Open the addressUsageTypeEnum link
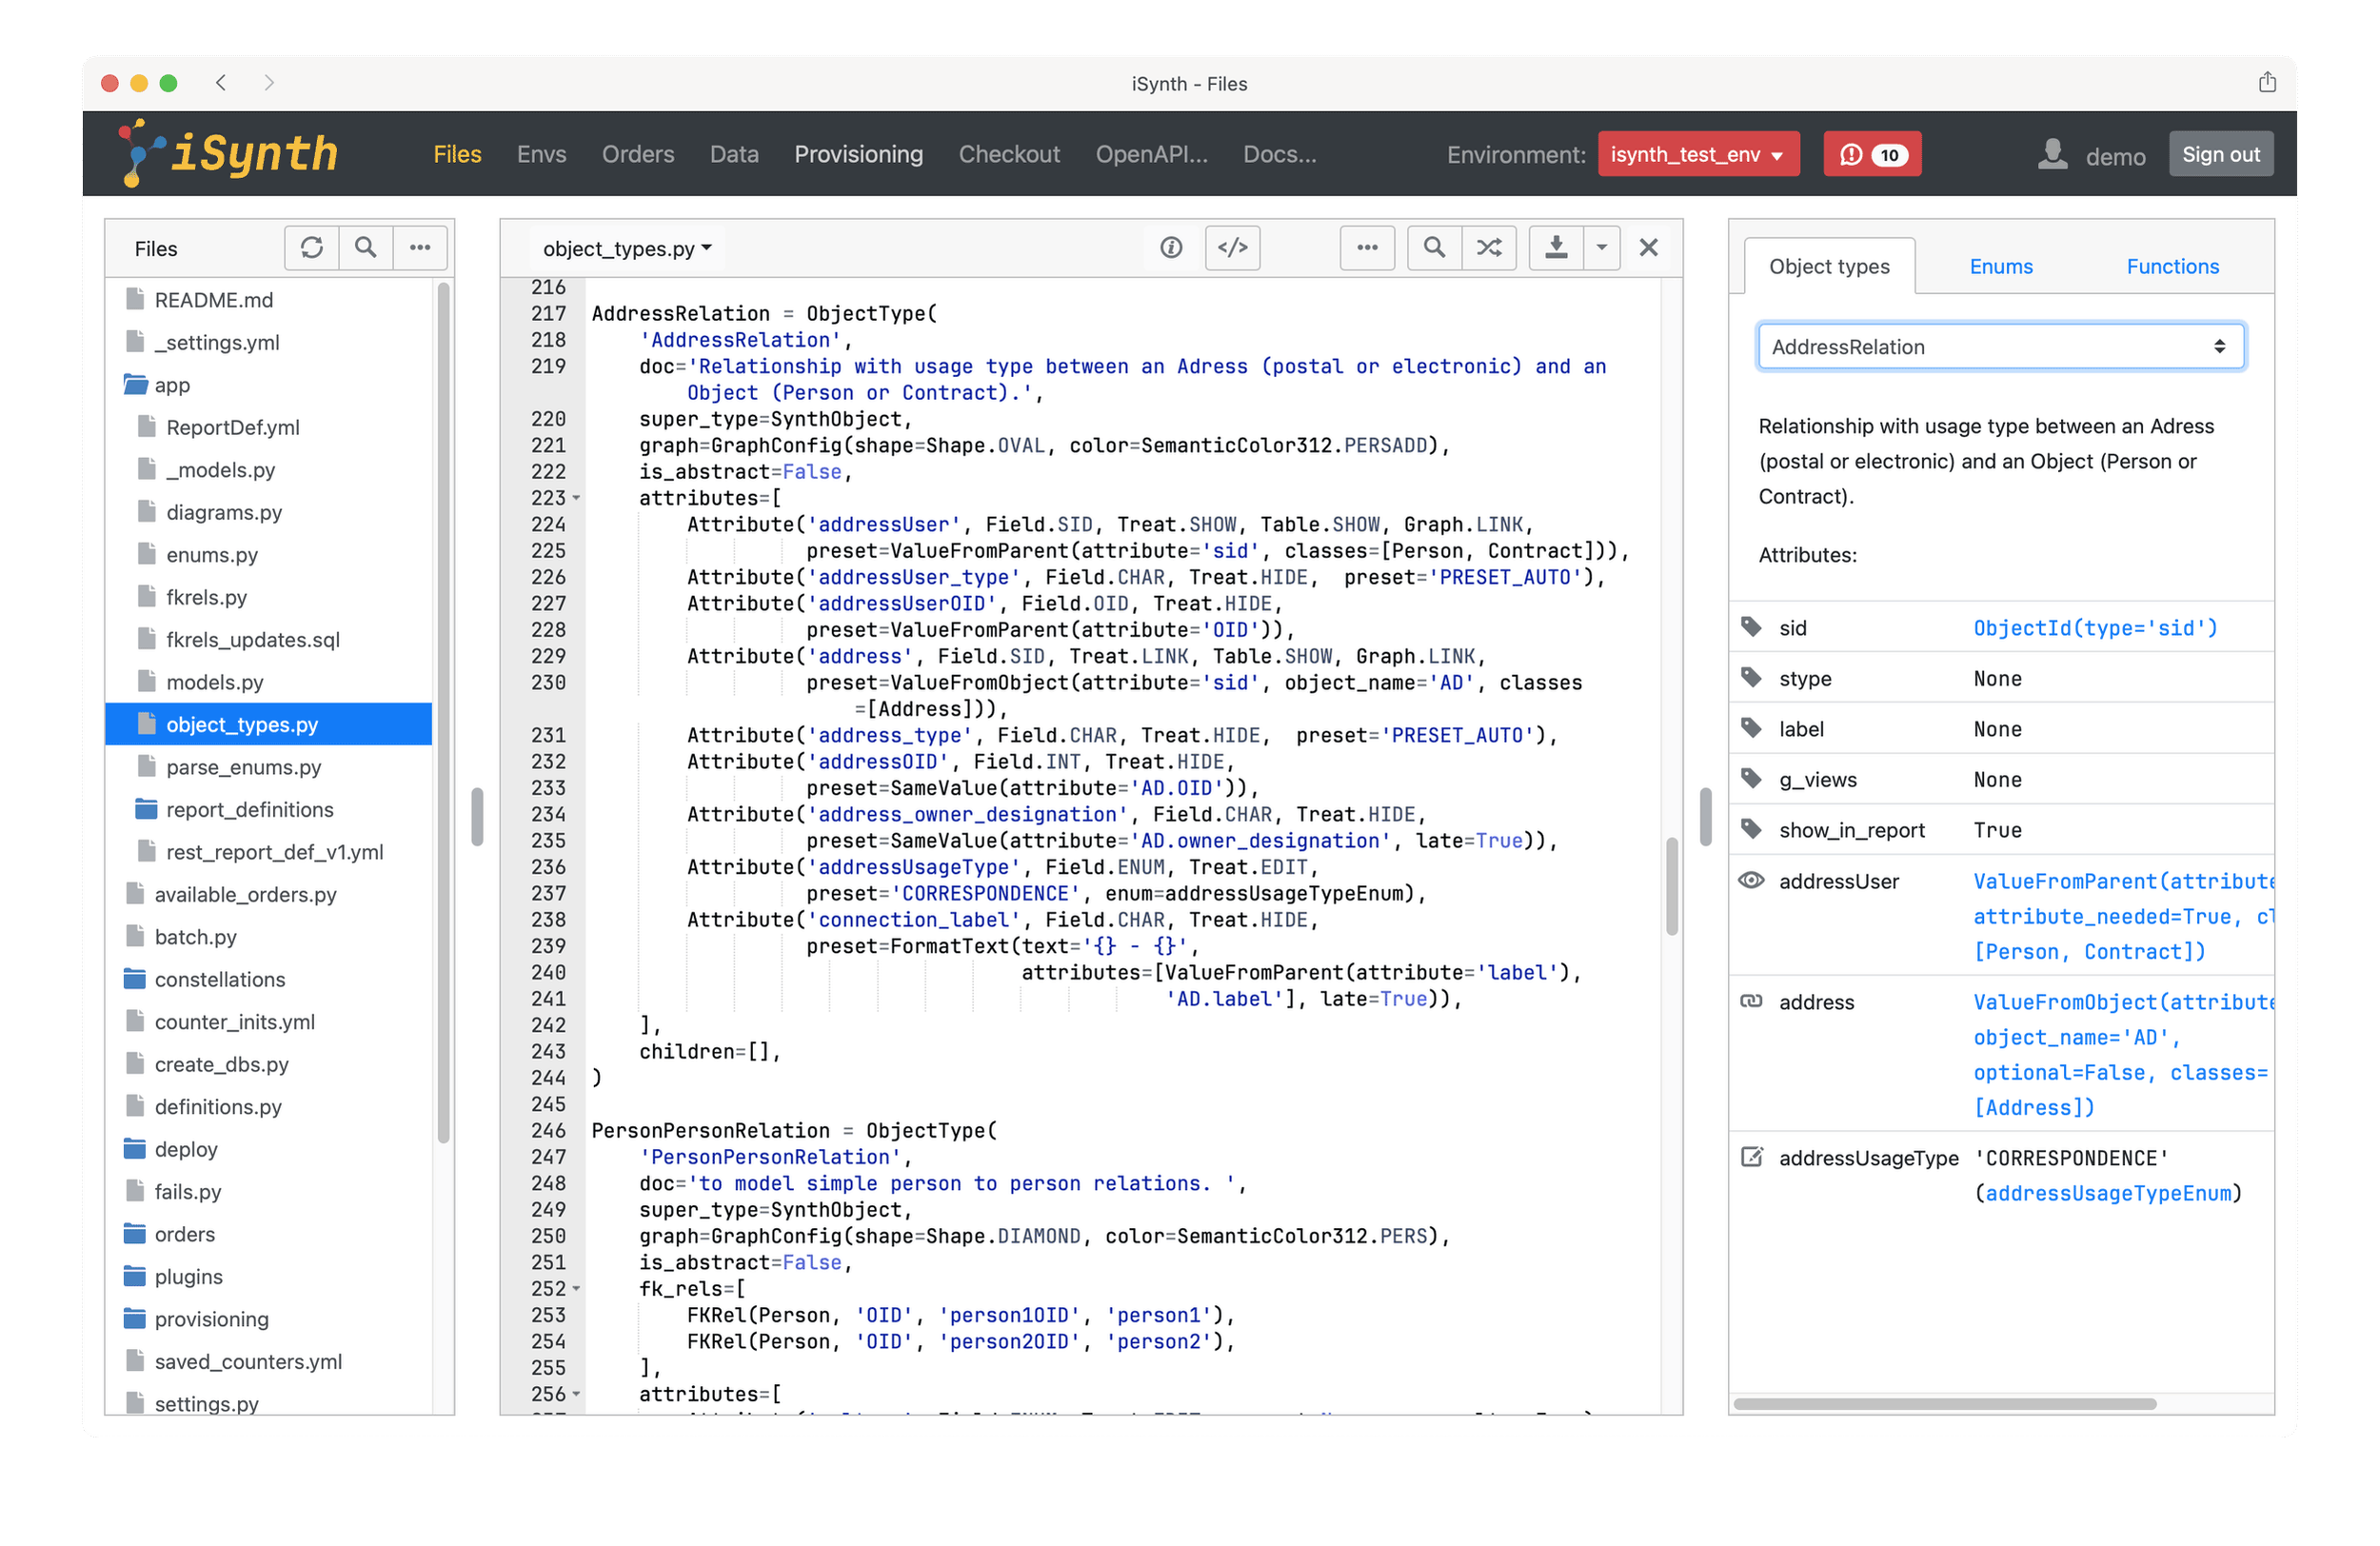The image size is (2380, 1546). [x=2108, y=1192]
